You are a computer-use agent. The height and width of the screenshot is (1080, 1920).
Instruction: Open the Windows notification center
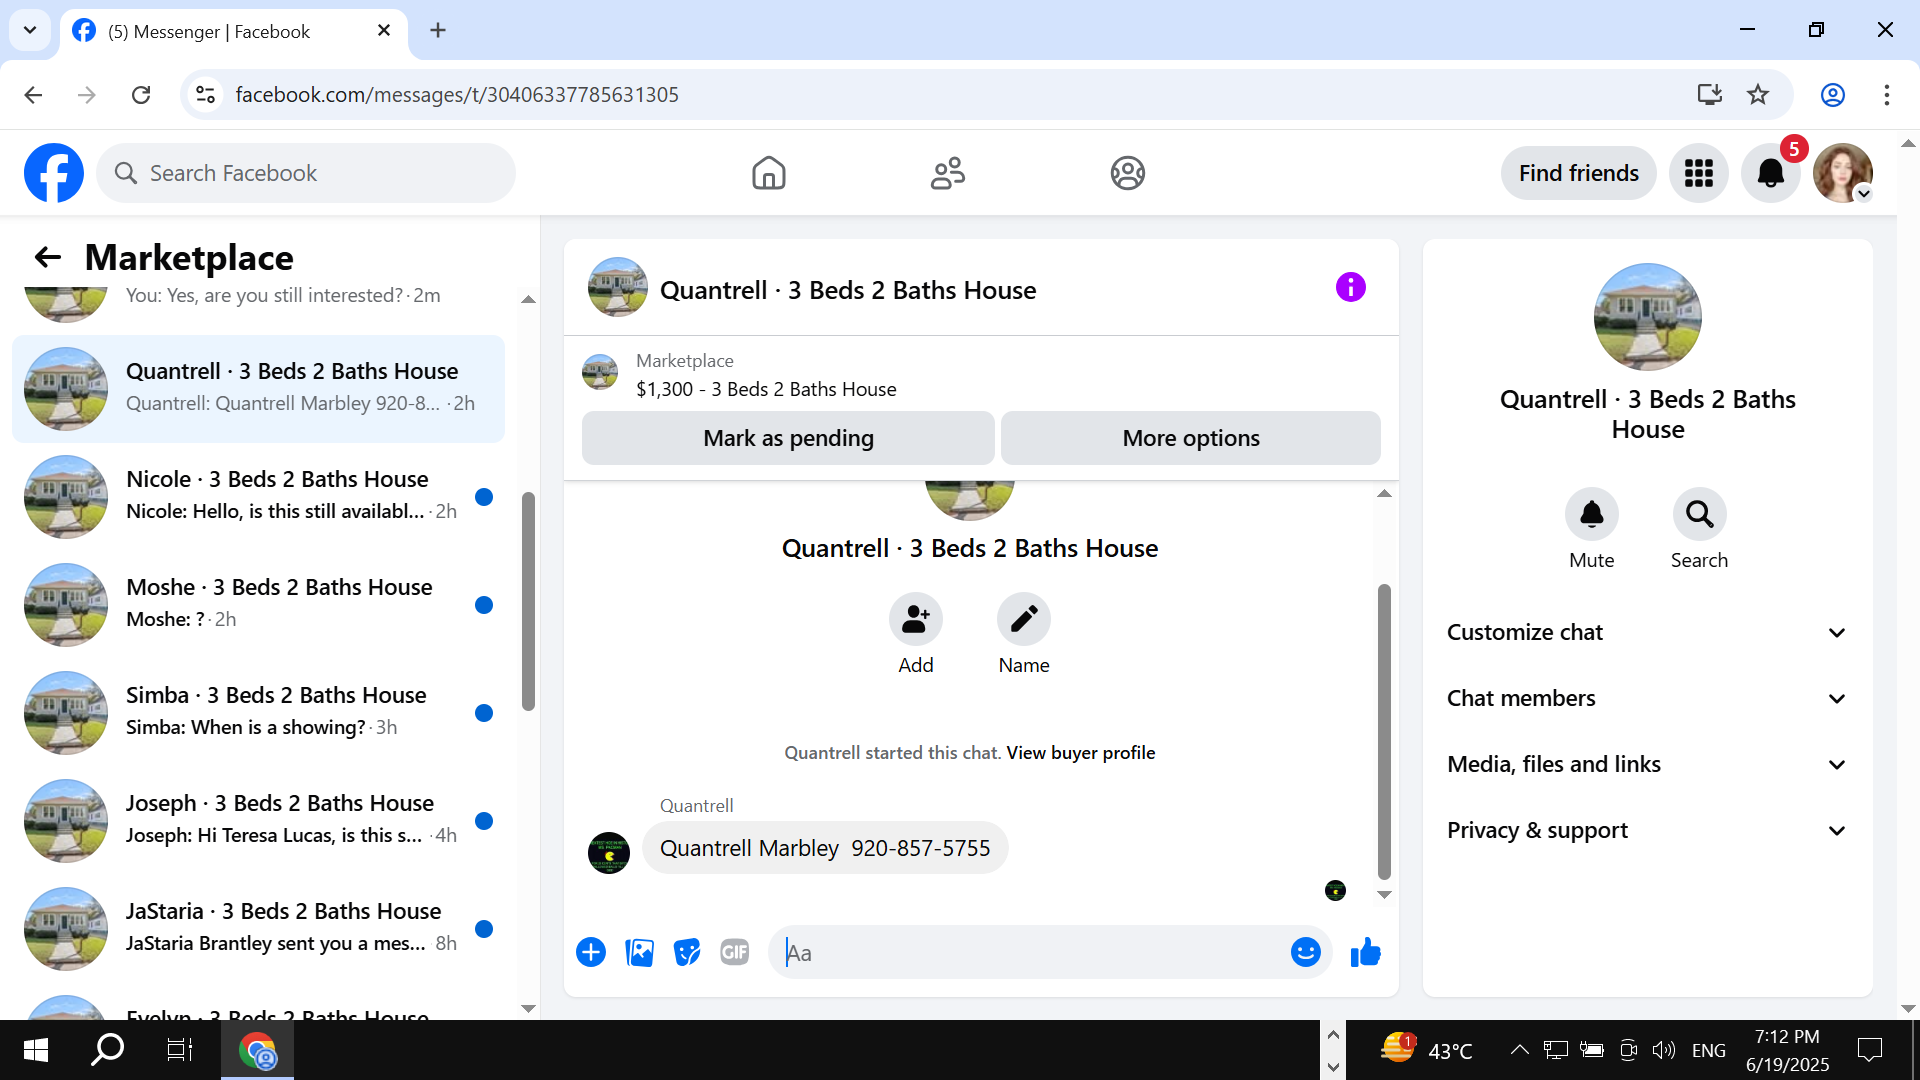click(x=1869, y=1050)
